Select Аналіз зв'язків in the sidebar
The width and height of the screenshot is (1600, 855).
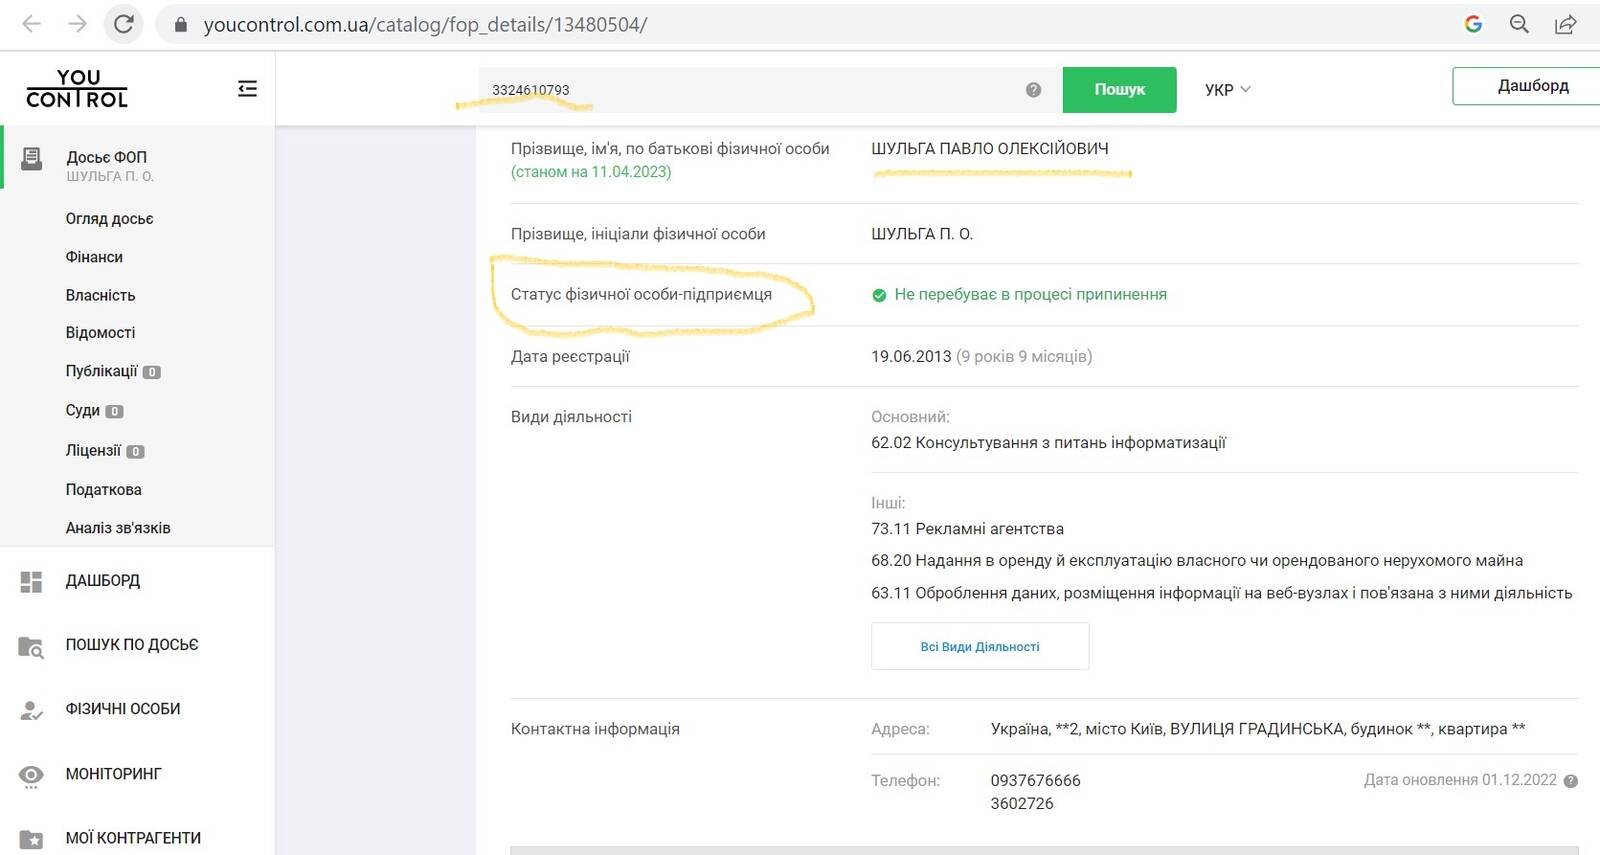118,528
